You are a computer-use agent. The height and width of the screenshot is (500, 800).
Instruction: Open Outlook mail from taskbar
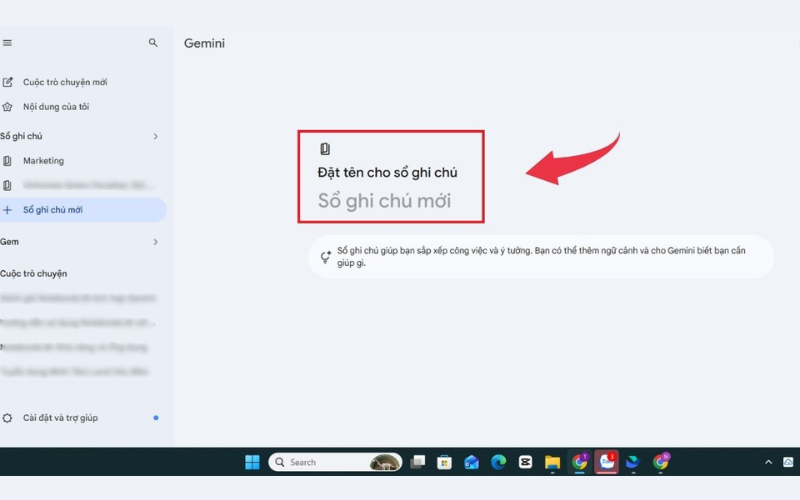(471, 462)
